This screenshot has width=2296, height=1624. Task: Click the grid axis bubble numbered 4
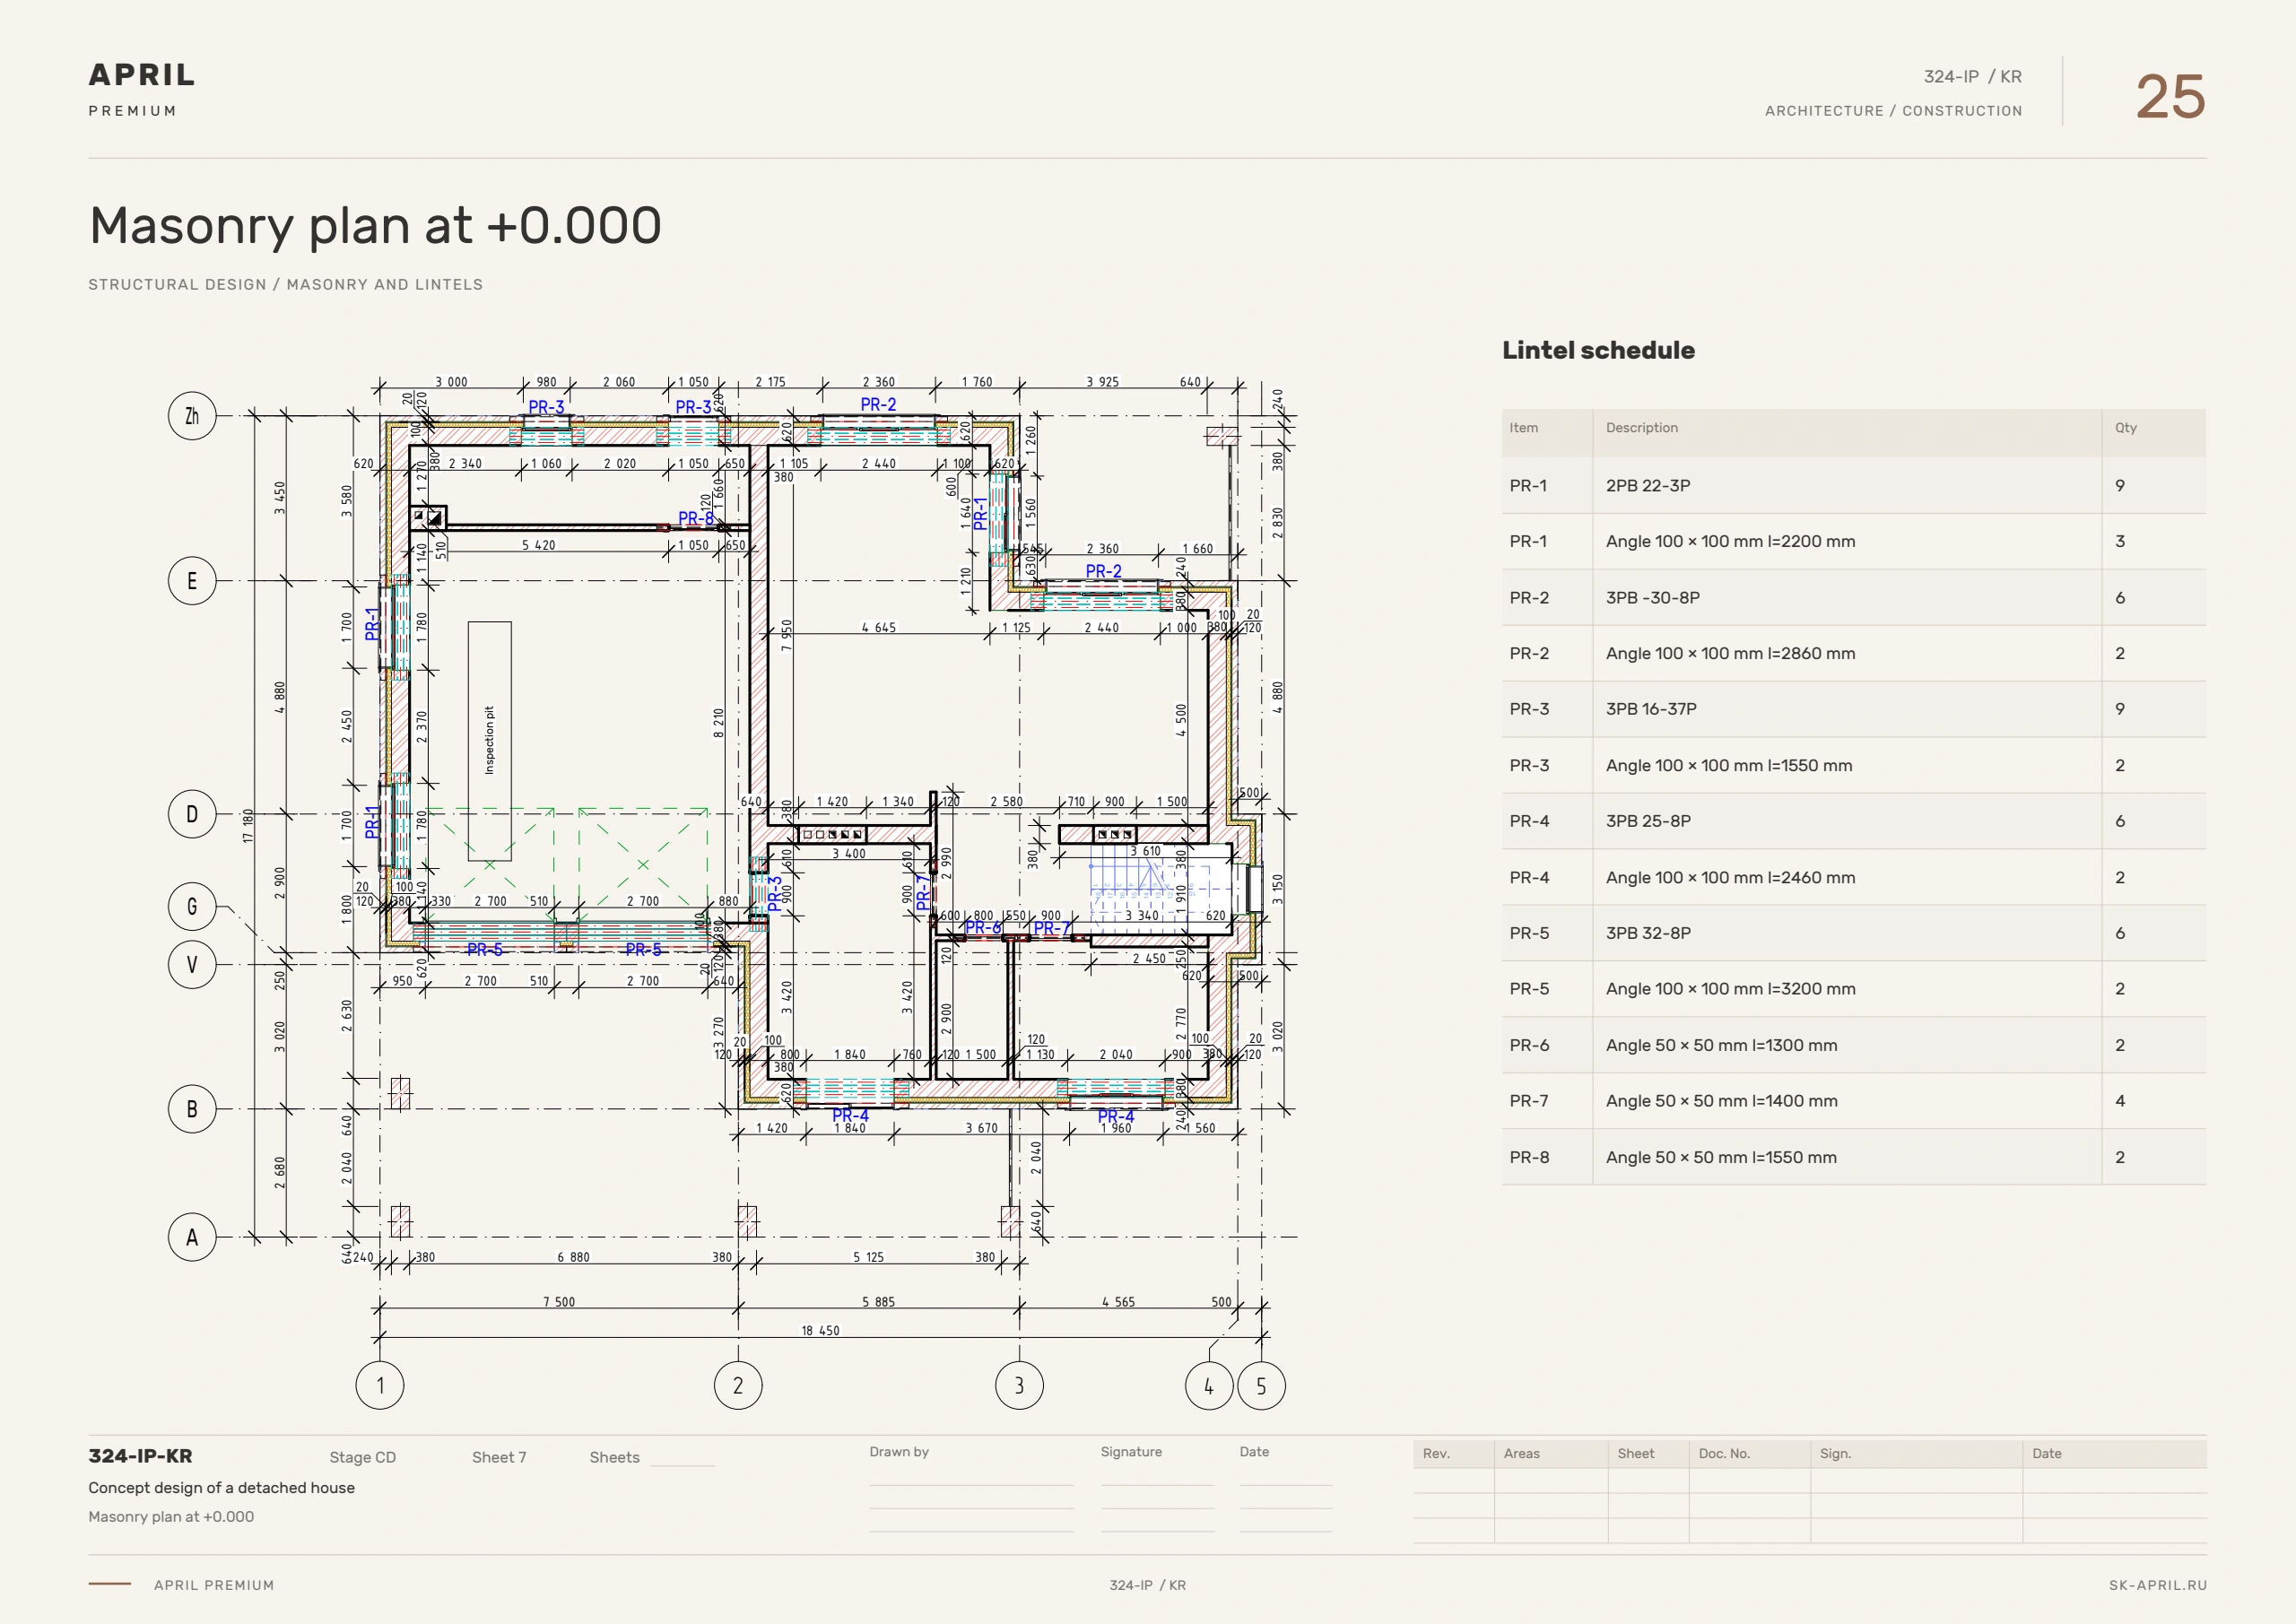click(1209, 1386)
